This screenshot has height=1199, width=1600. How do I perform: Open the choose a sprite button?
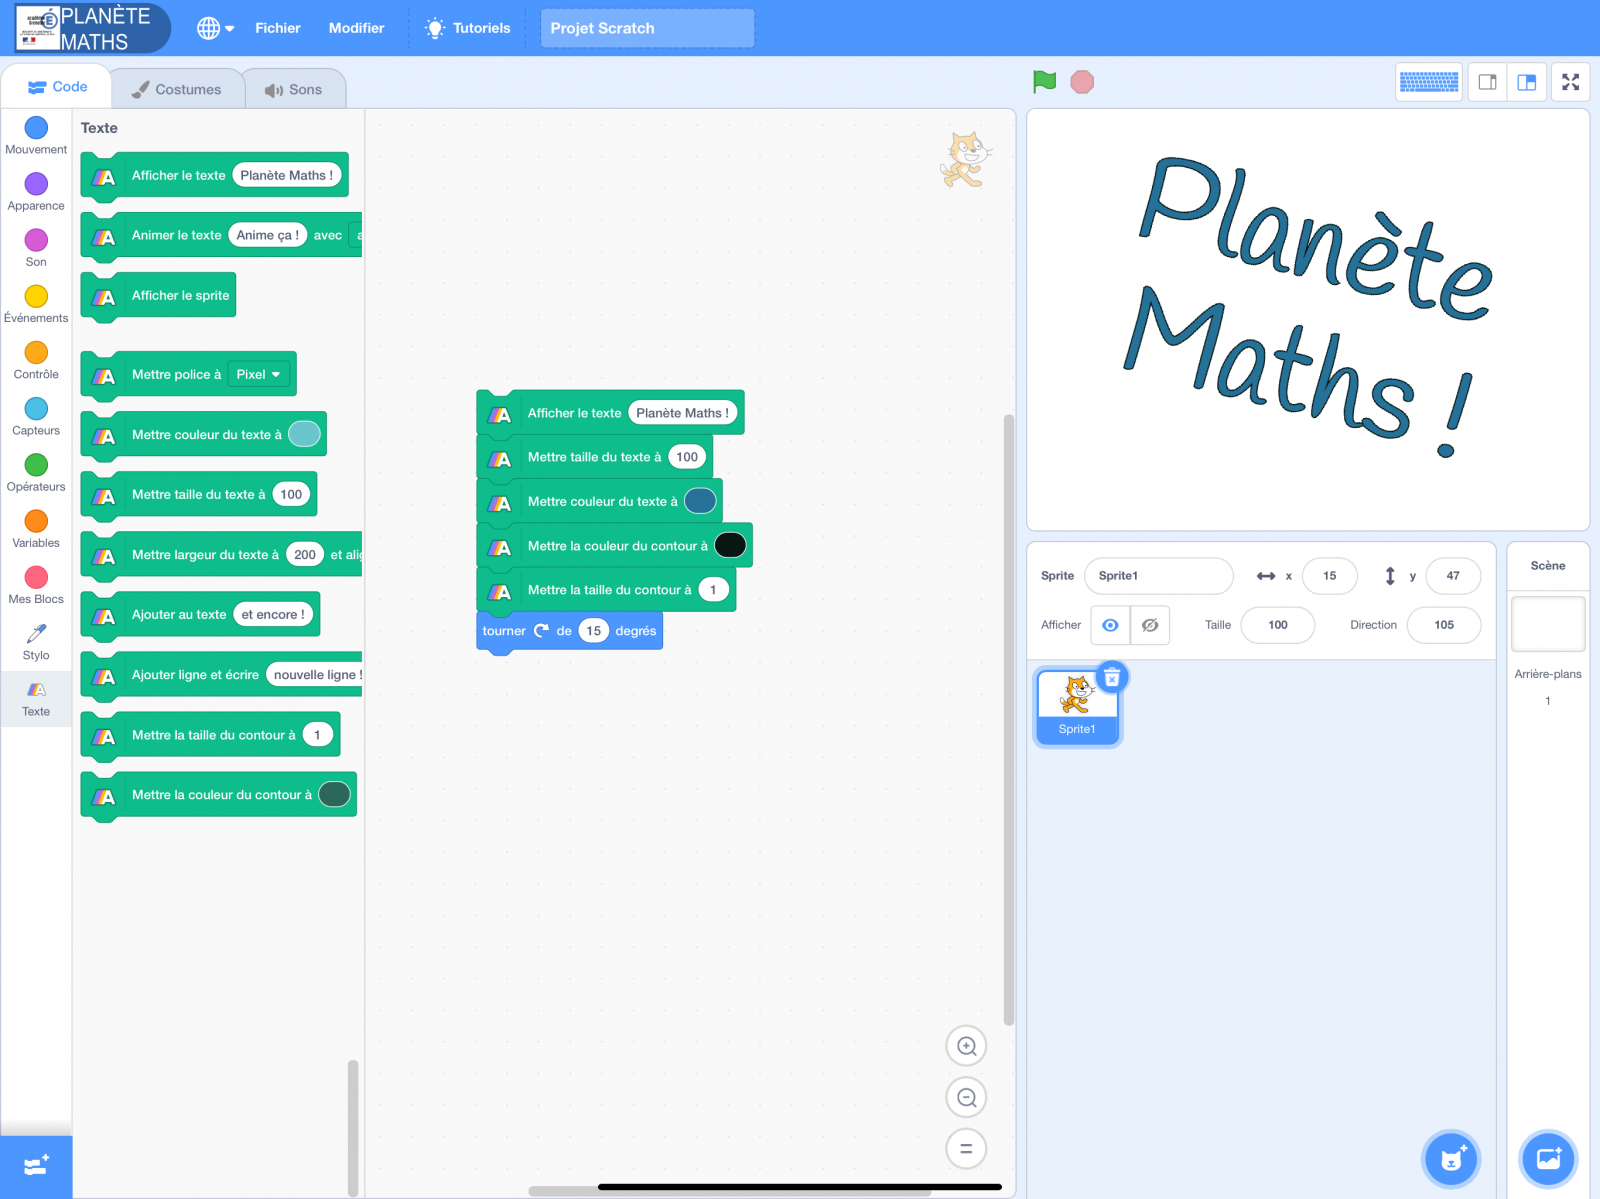(1451, 1159)
